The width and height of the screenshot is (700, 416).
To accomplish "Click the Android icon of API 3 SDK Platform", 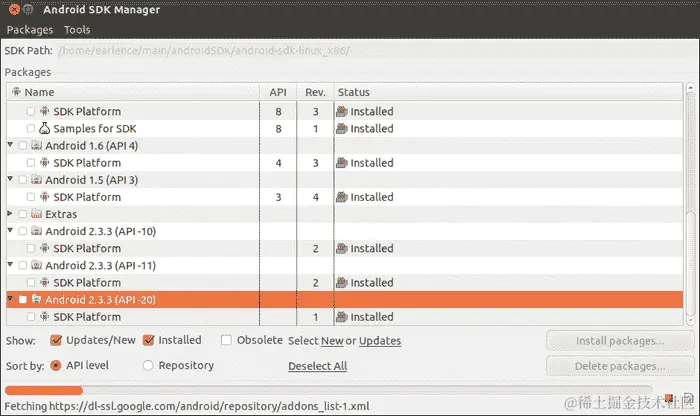I will [44, 196].
